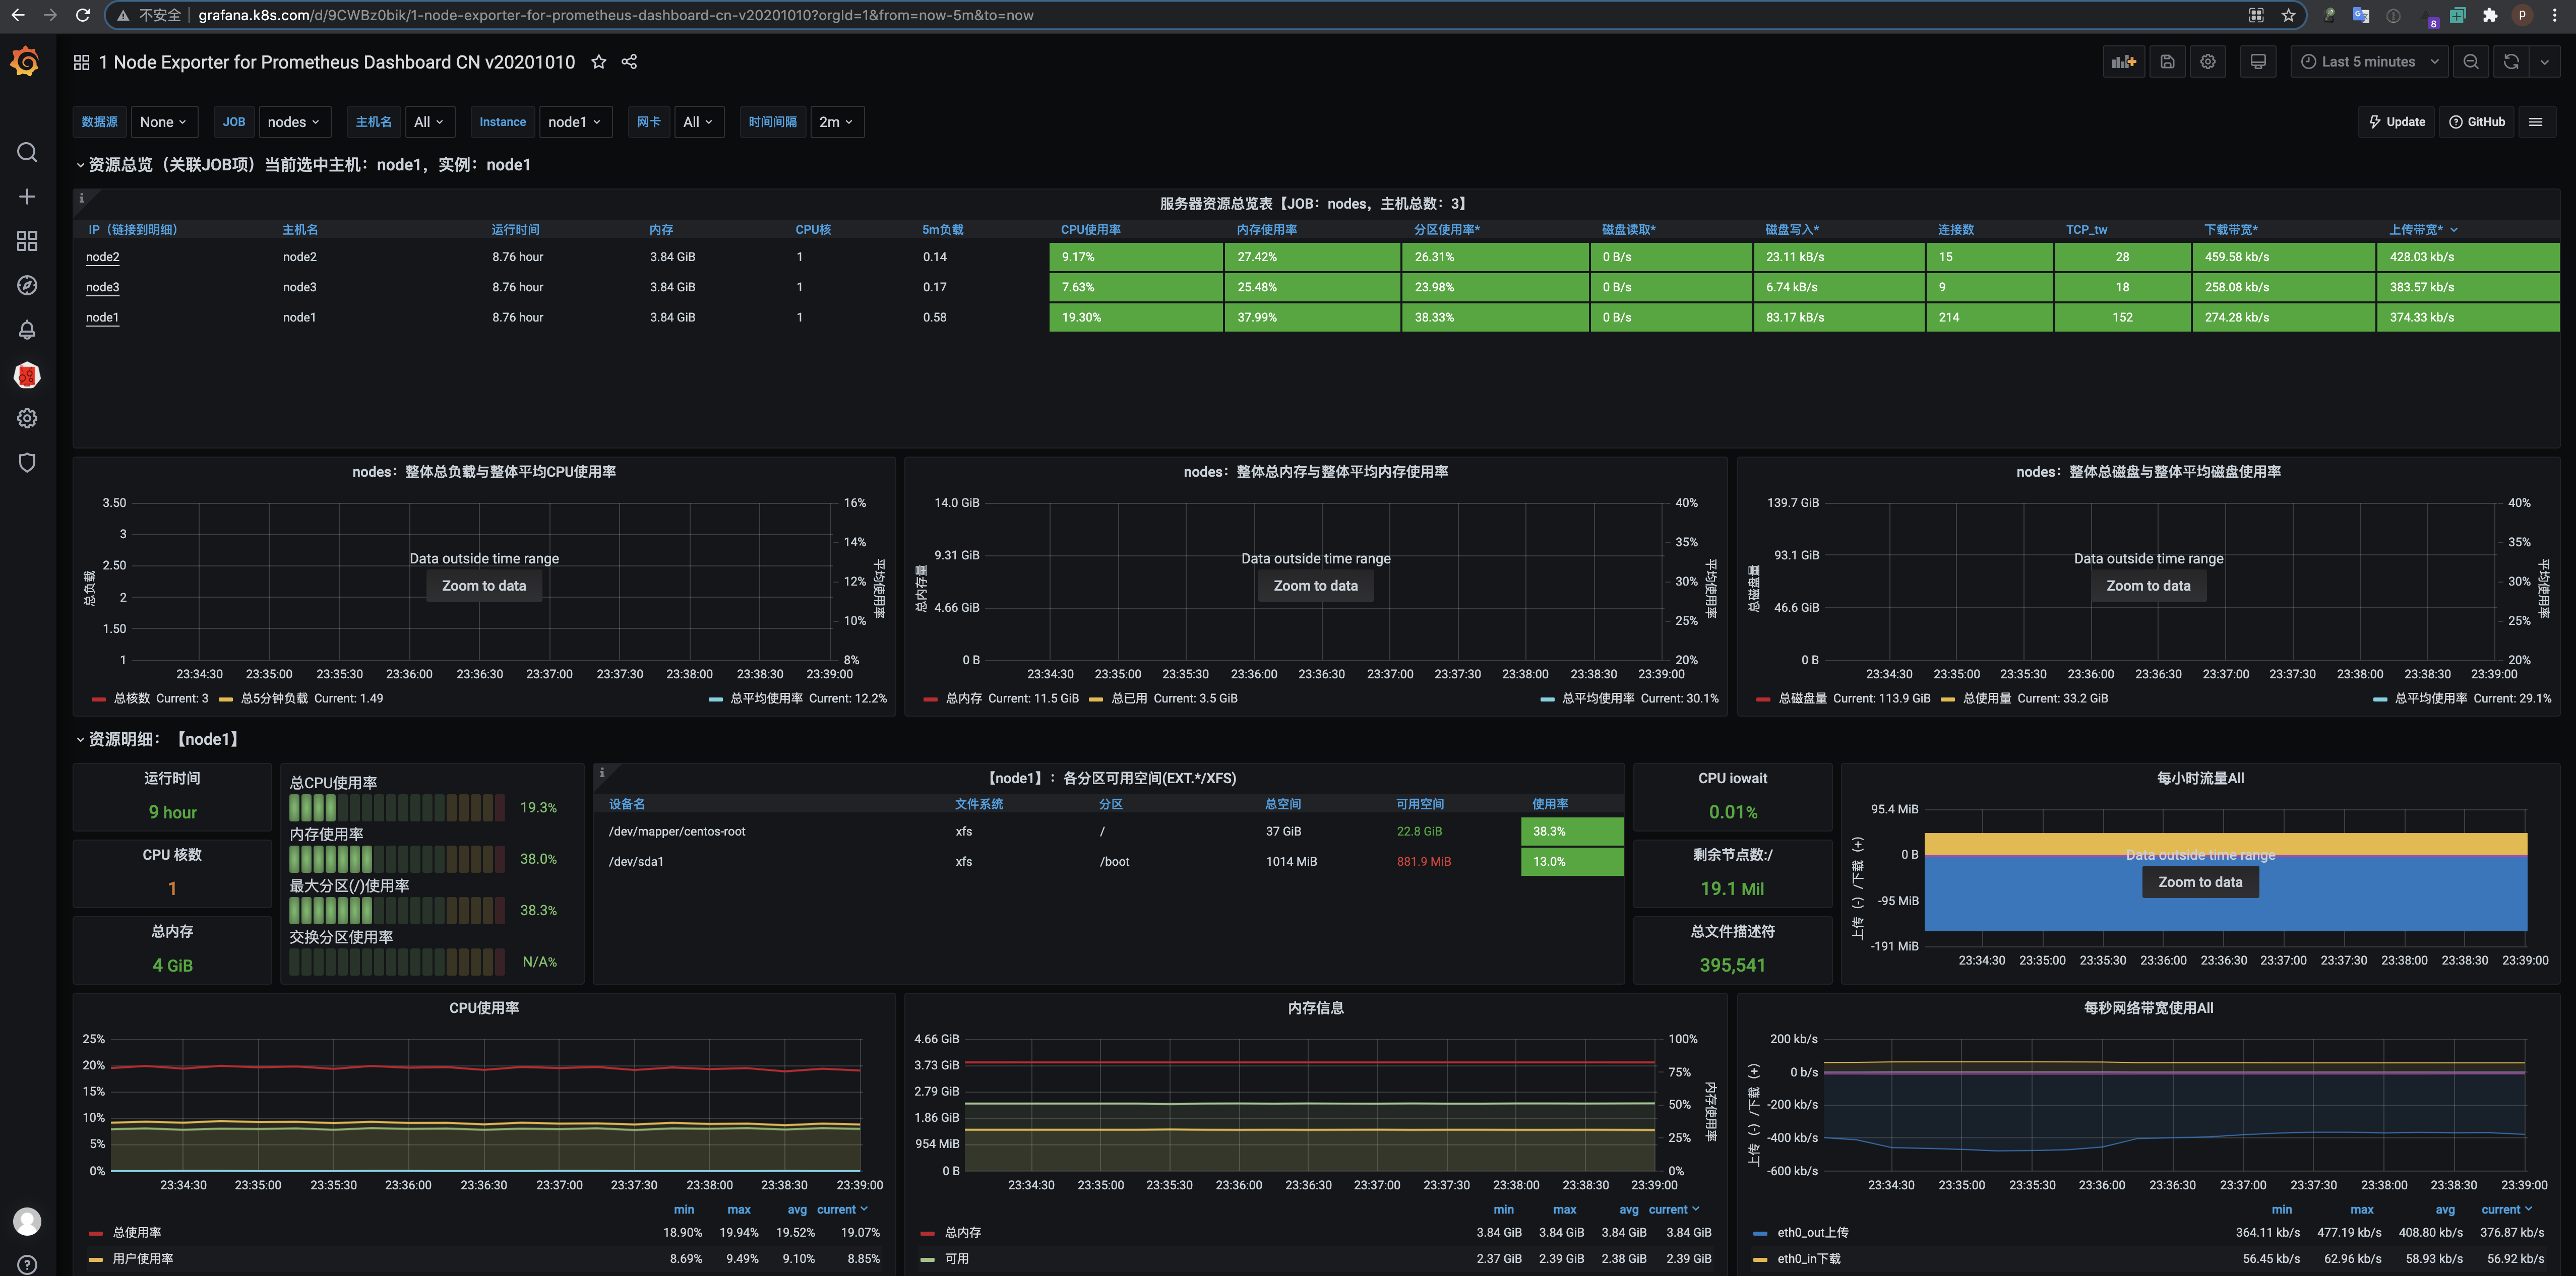Sort partition table by 使用率 column
2576x1276 pixels.
click(x=1550, y=804)
